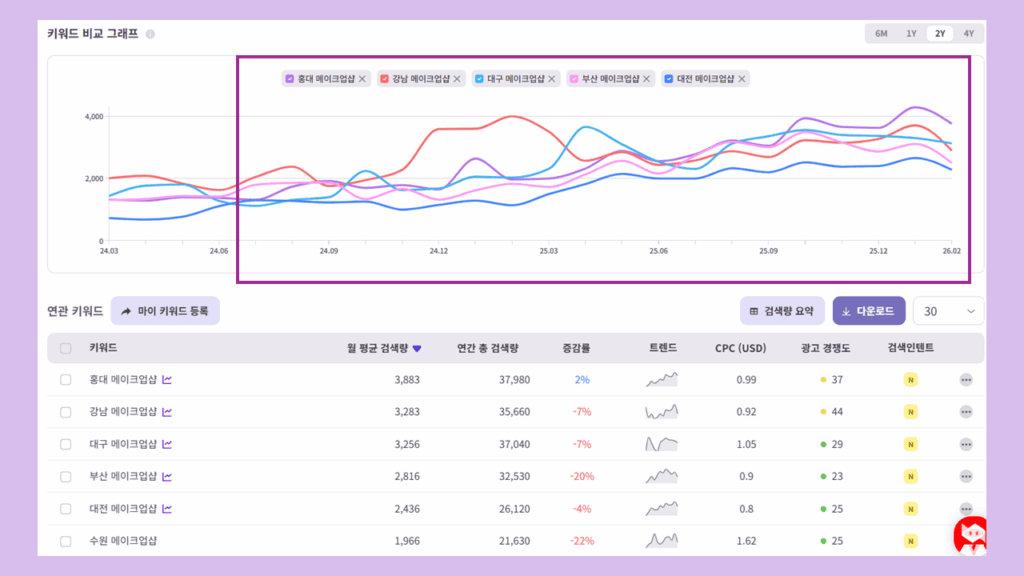Click the red mascot chat icon
Image resolution: width=1024 pixels, height=576 pixels.
coord(970,535)
